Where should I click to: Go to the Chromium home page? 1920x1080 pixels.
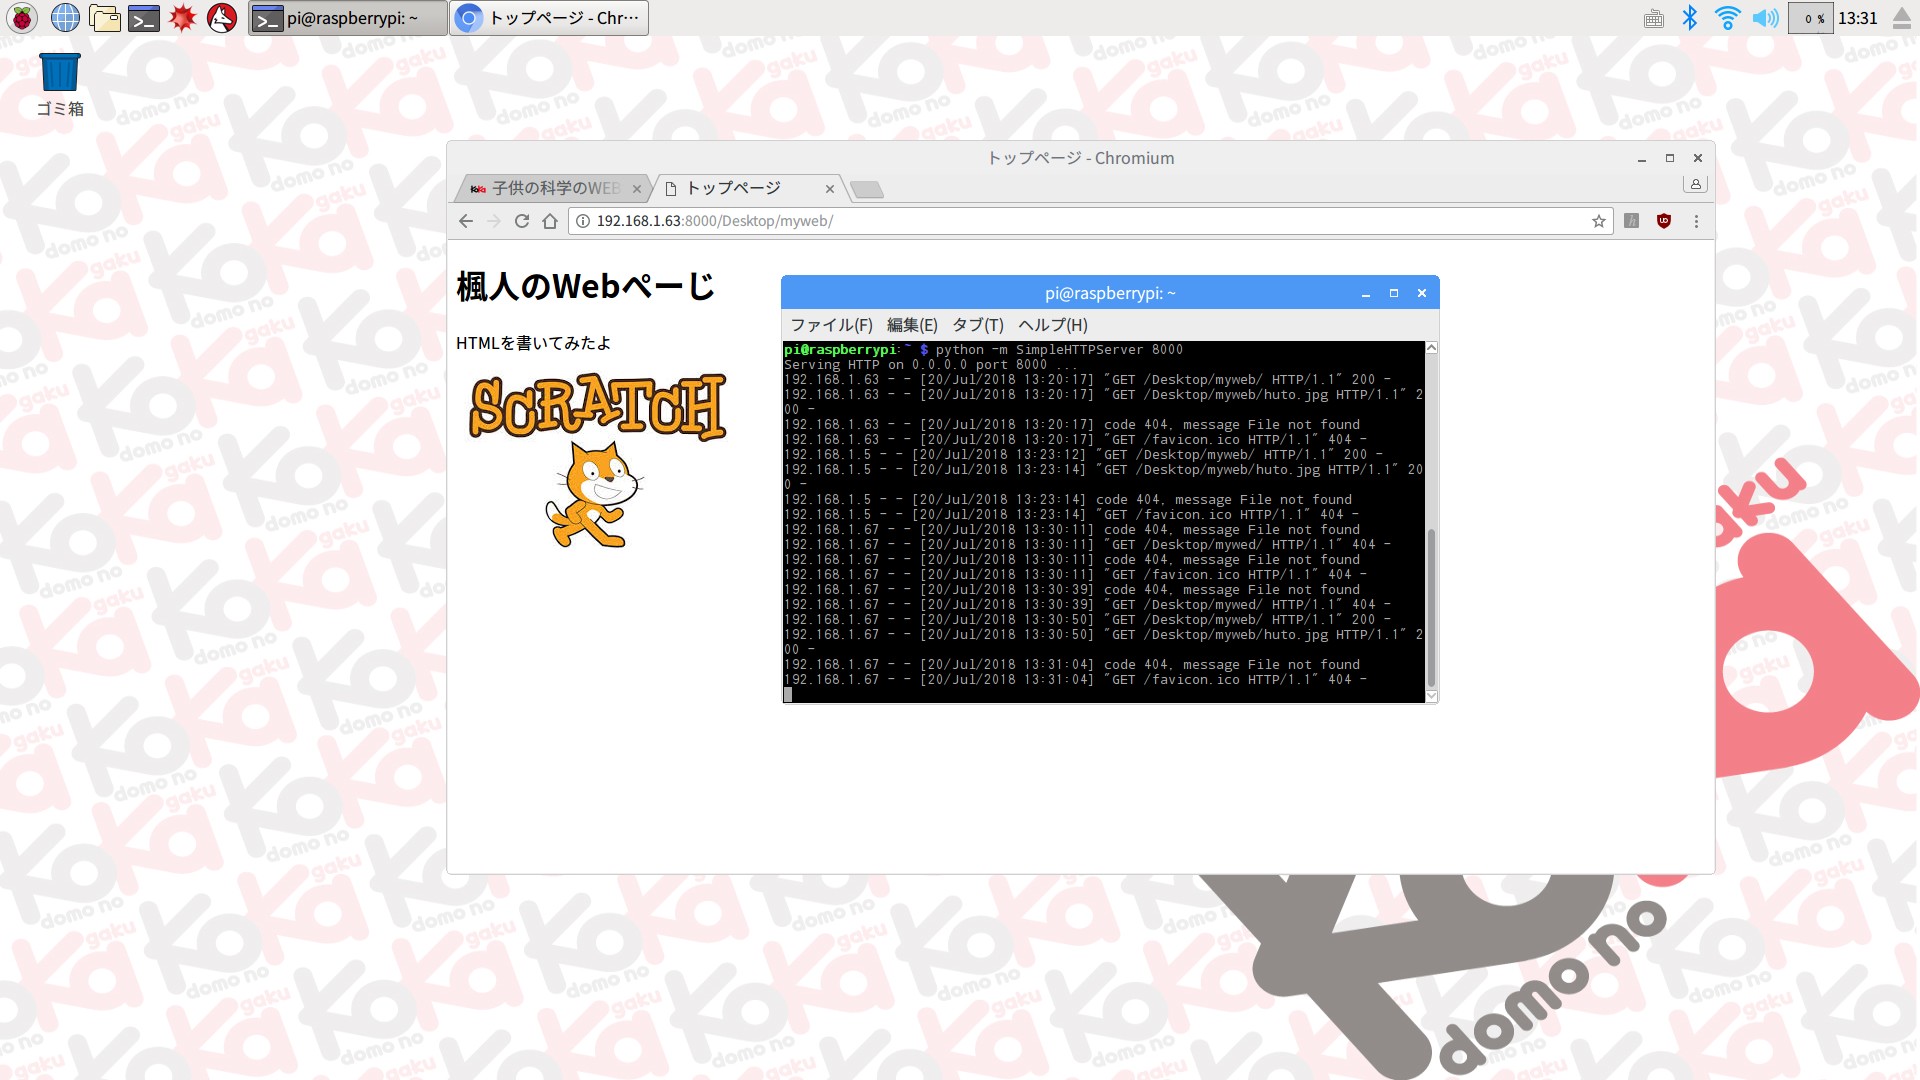coord(550,221)
